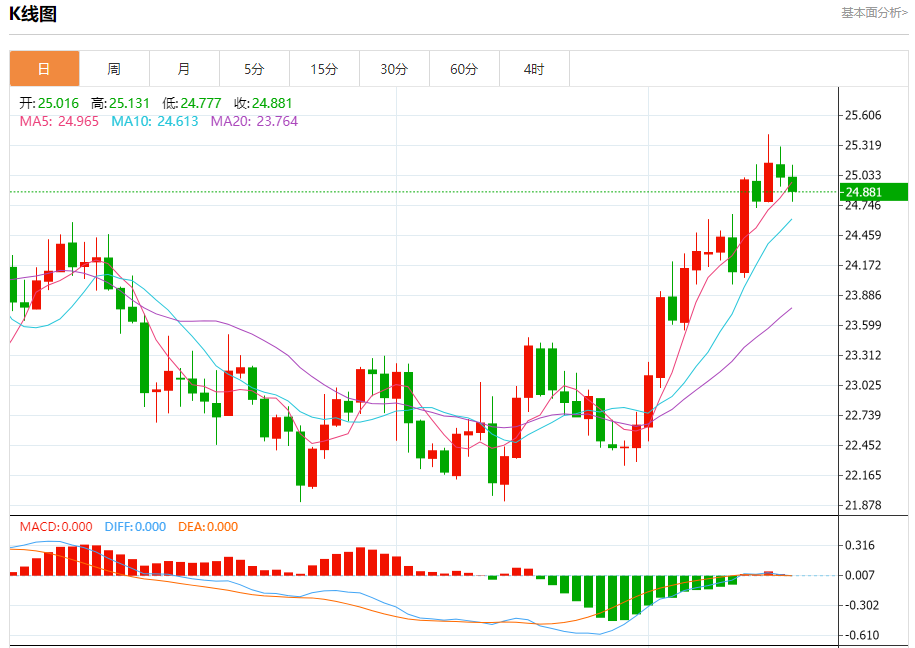The image size is (915, 648).
Task: Switch to the 月 monthly tab
Action: click(184, 69)
